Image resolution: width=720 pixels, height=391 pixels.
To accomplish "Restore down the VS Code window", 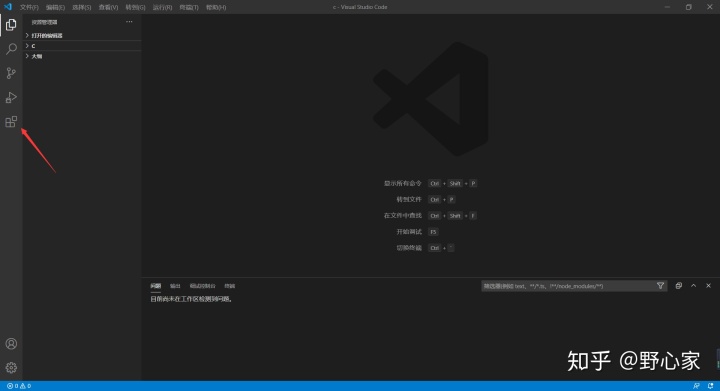I will [688, 7].
